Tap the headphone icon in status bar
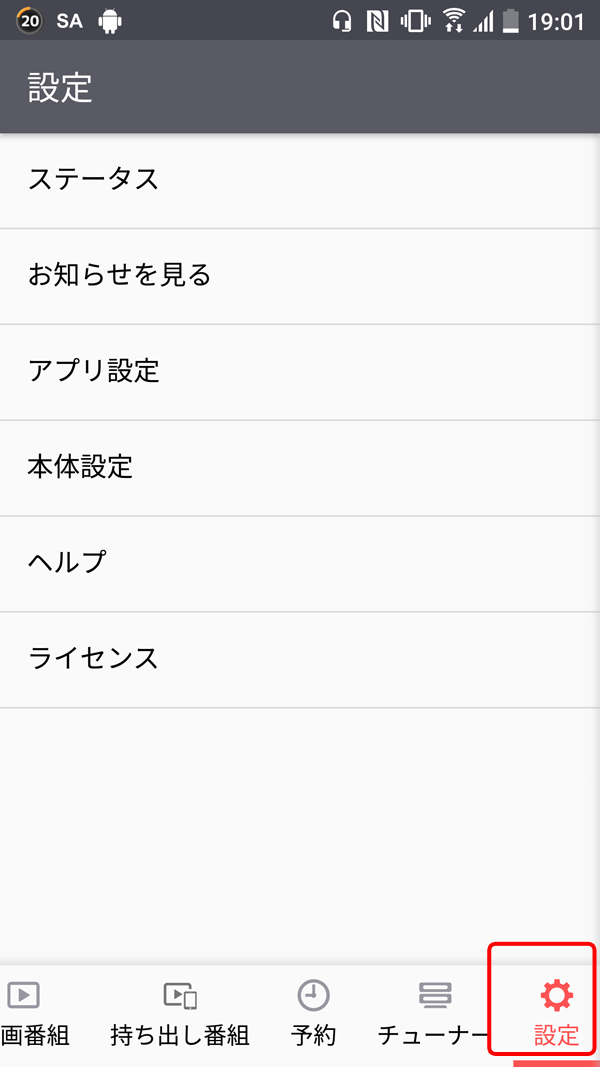 (x=341, y=22)
